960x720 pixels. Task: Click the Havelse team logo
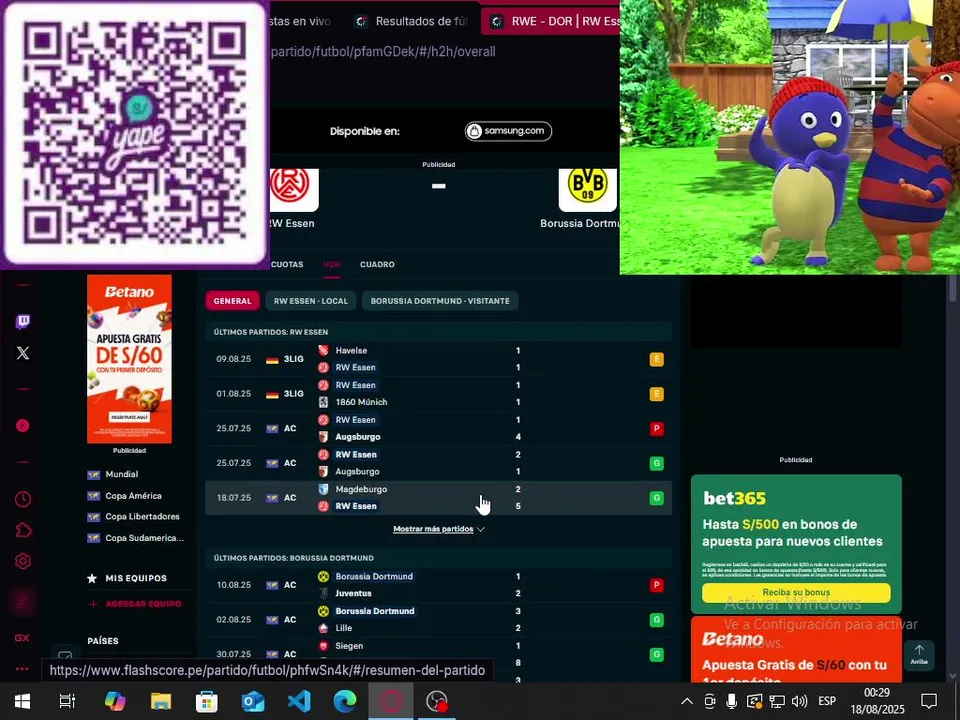pyautogui.click(x=323, y=350)
